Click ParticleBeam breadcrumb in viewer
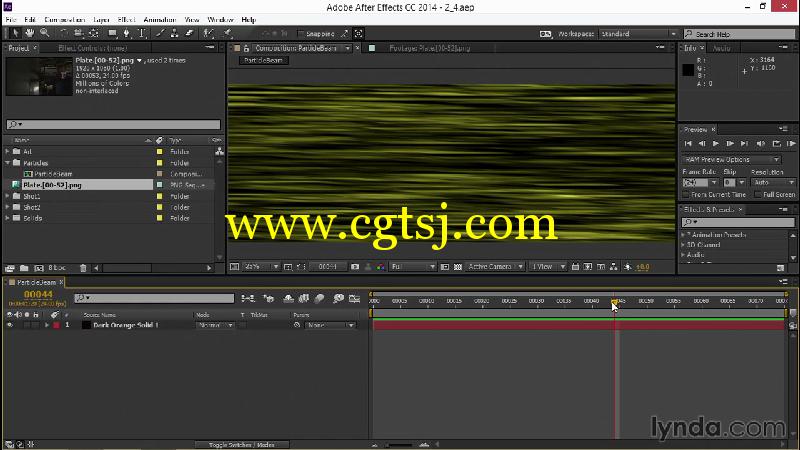Image resolution: width=800 pixels, height=450 pixels. (x=263, y=60)
